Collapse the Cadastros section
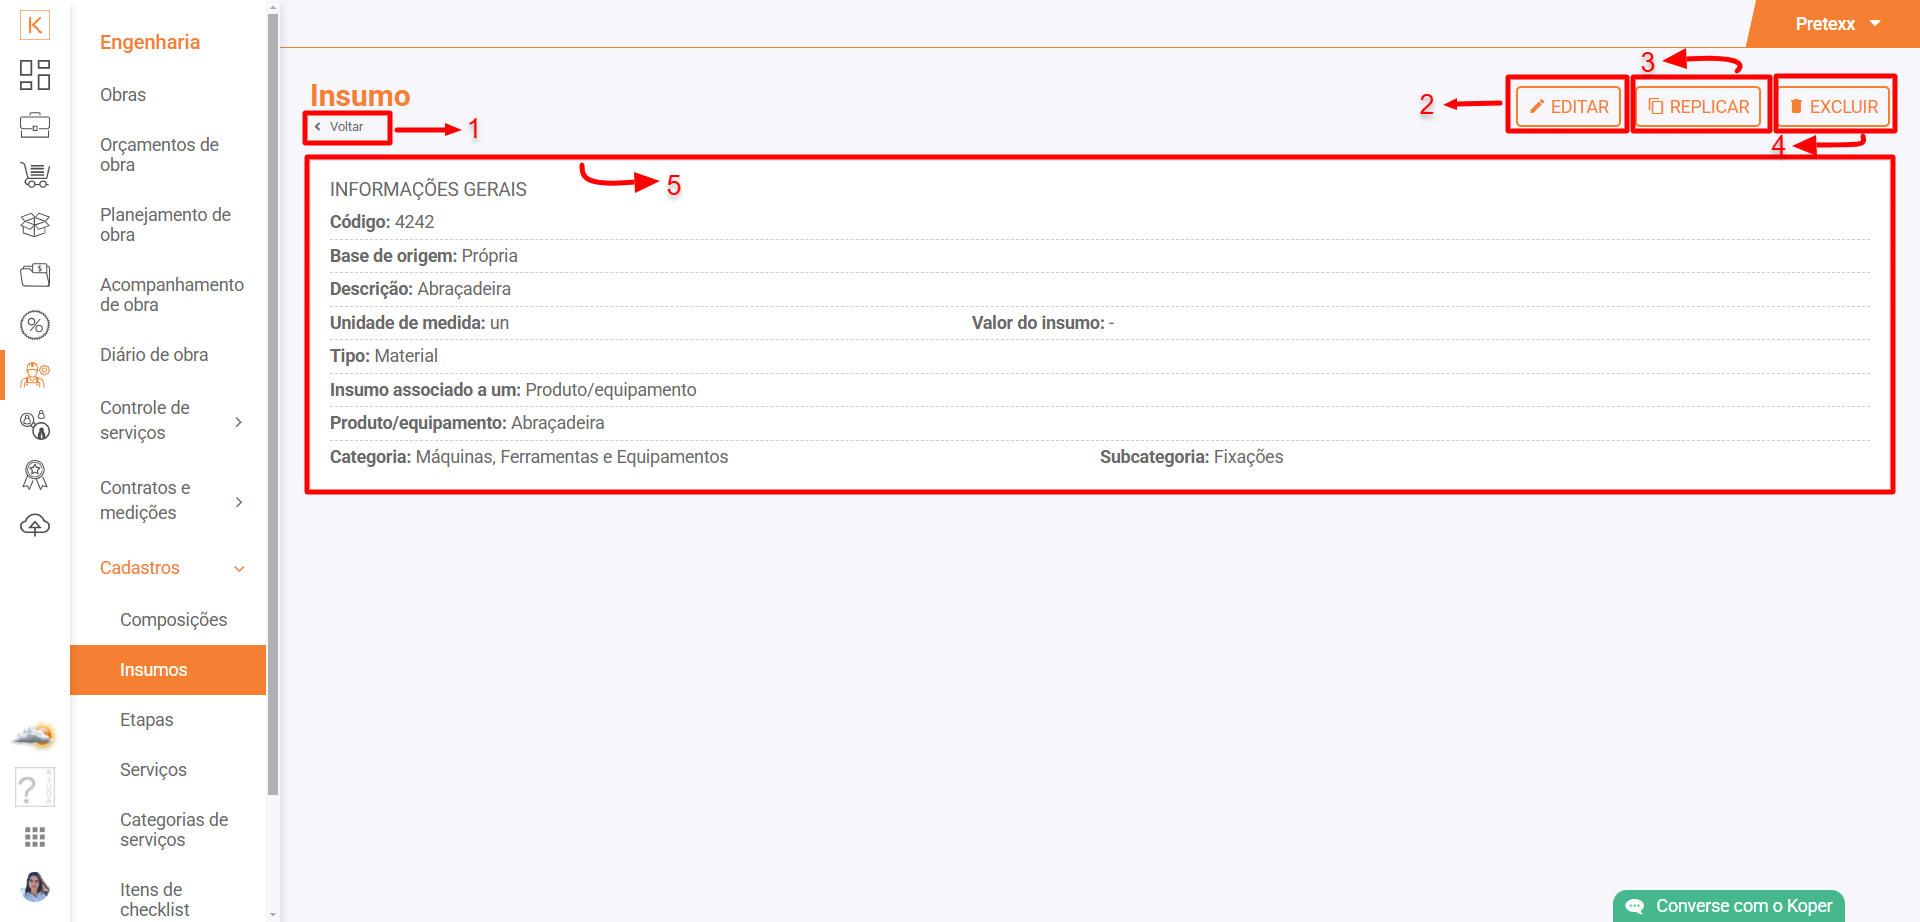Screen dimensions: 1920x922 pos(238,568)
